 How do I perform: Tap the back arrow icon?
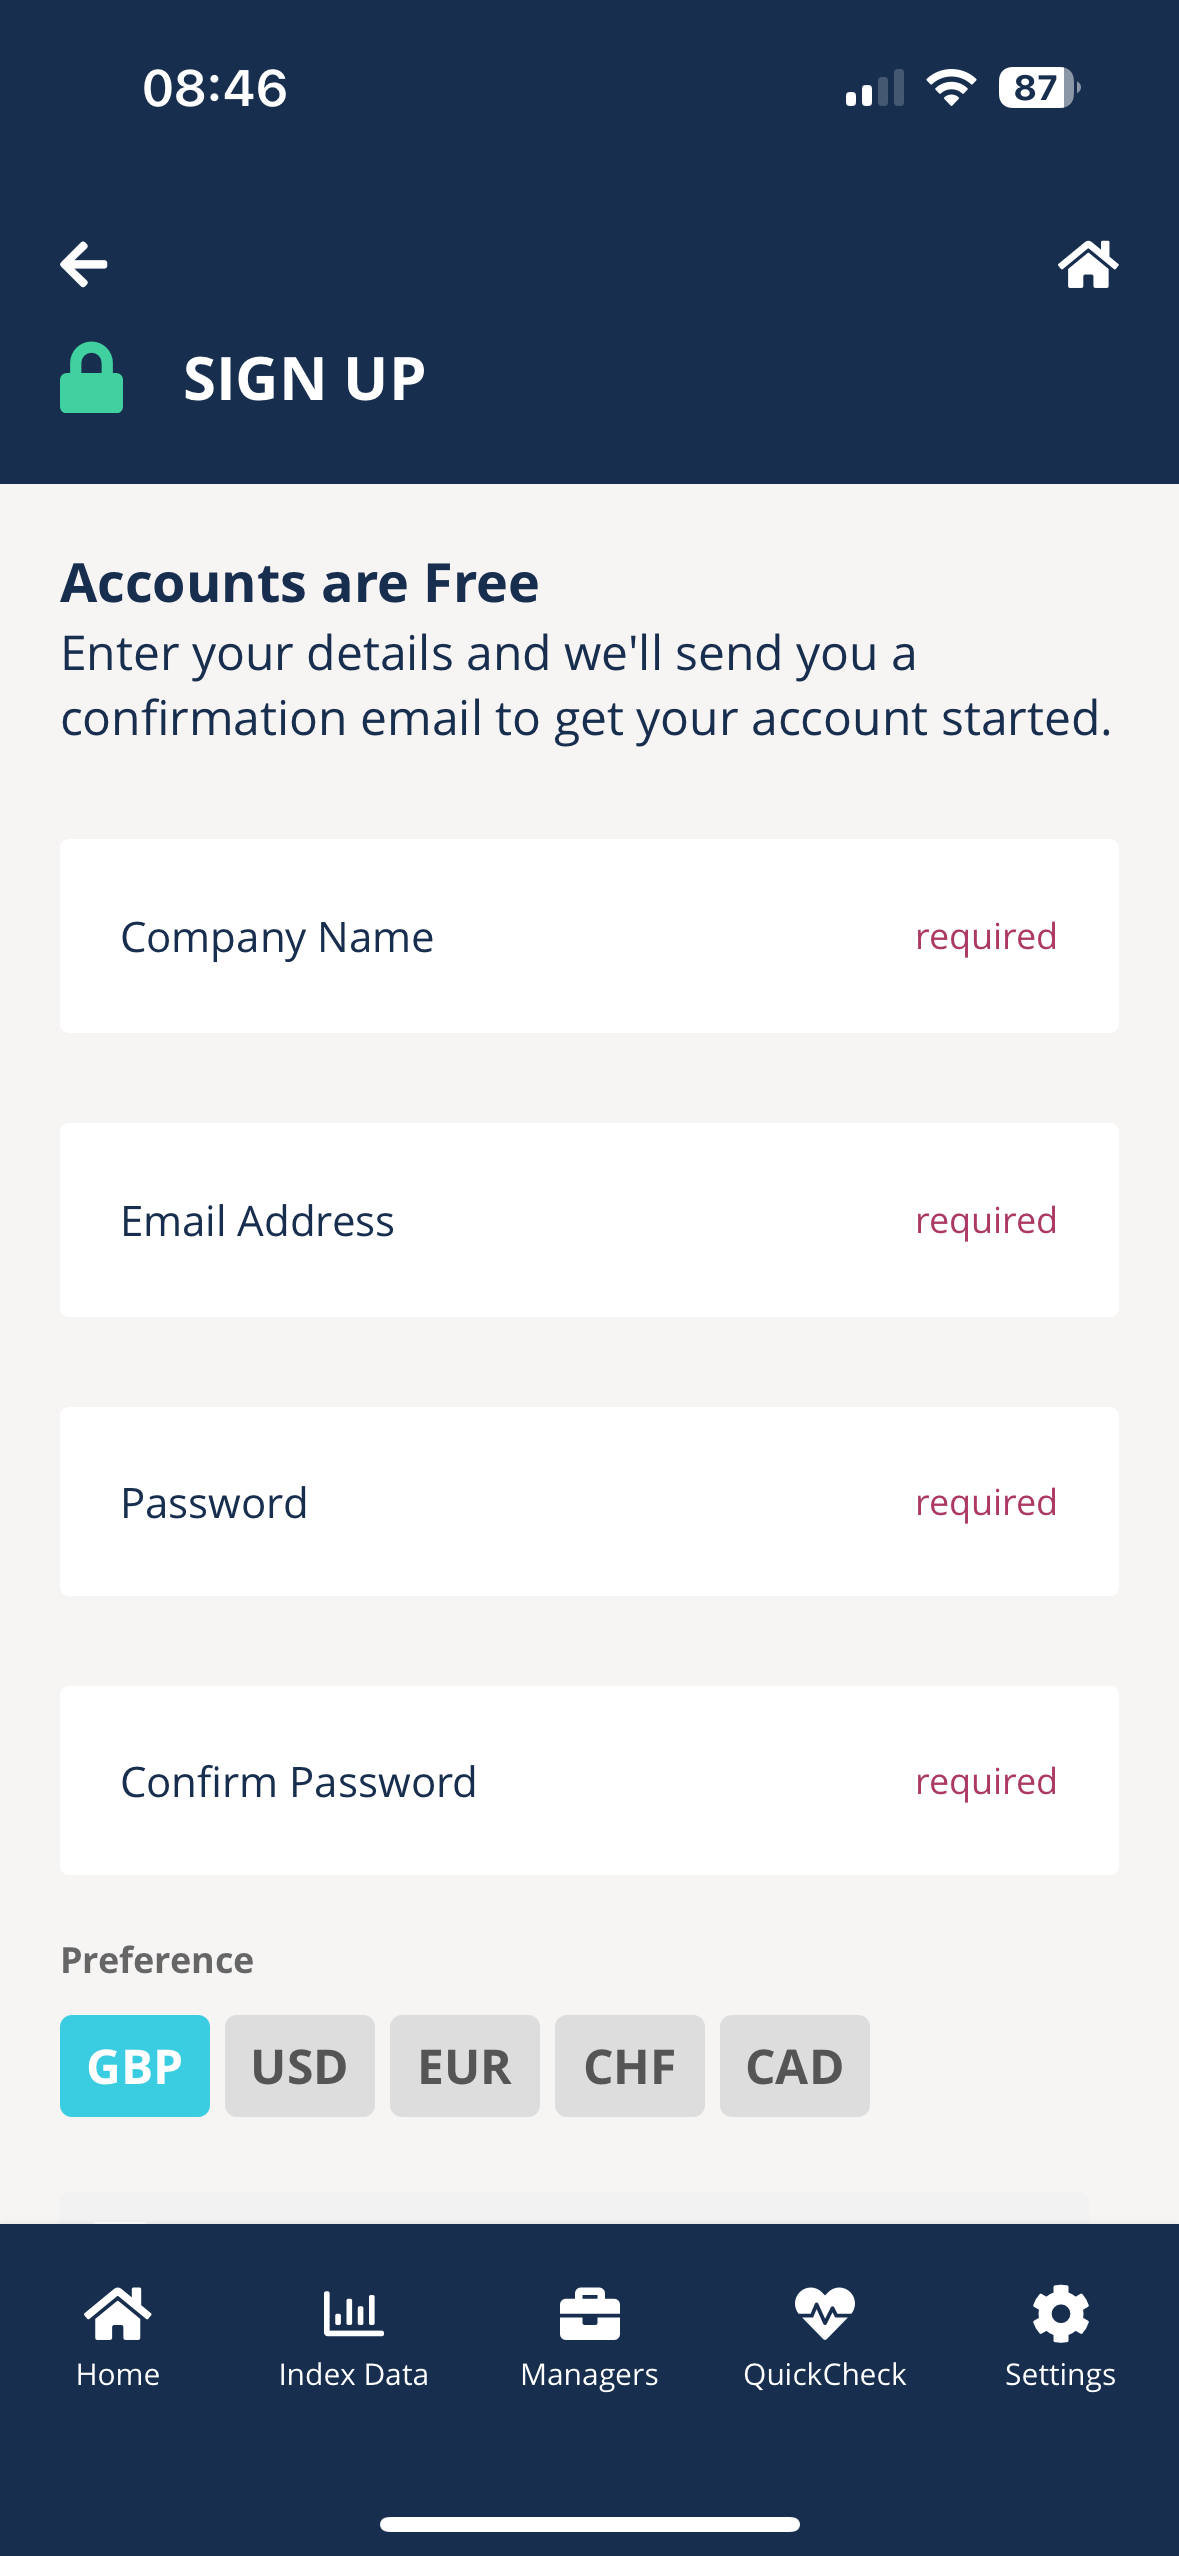84,265
